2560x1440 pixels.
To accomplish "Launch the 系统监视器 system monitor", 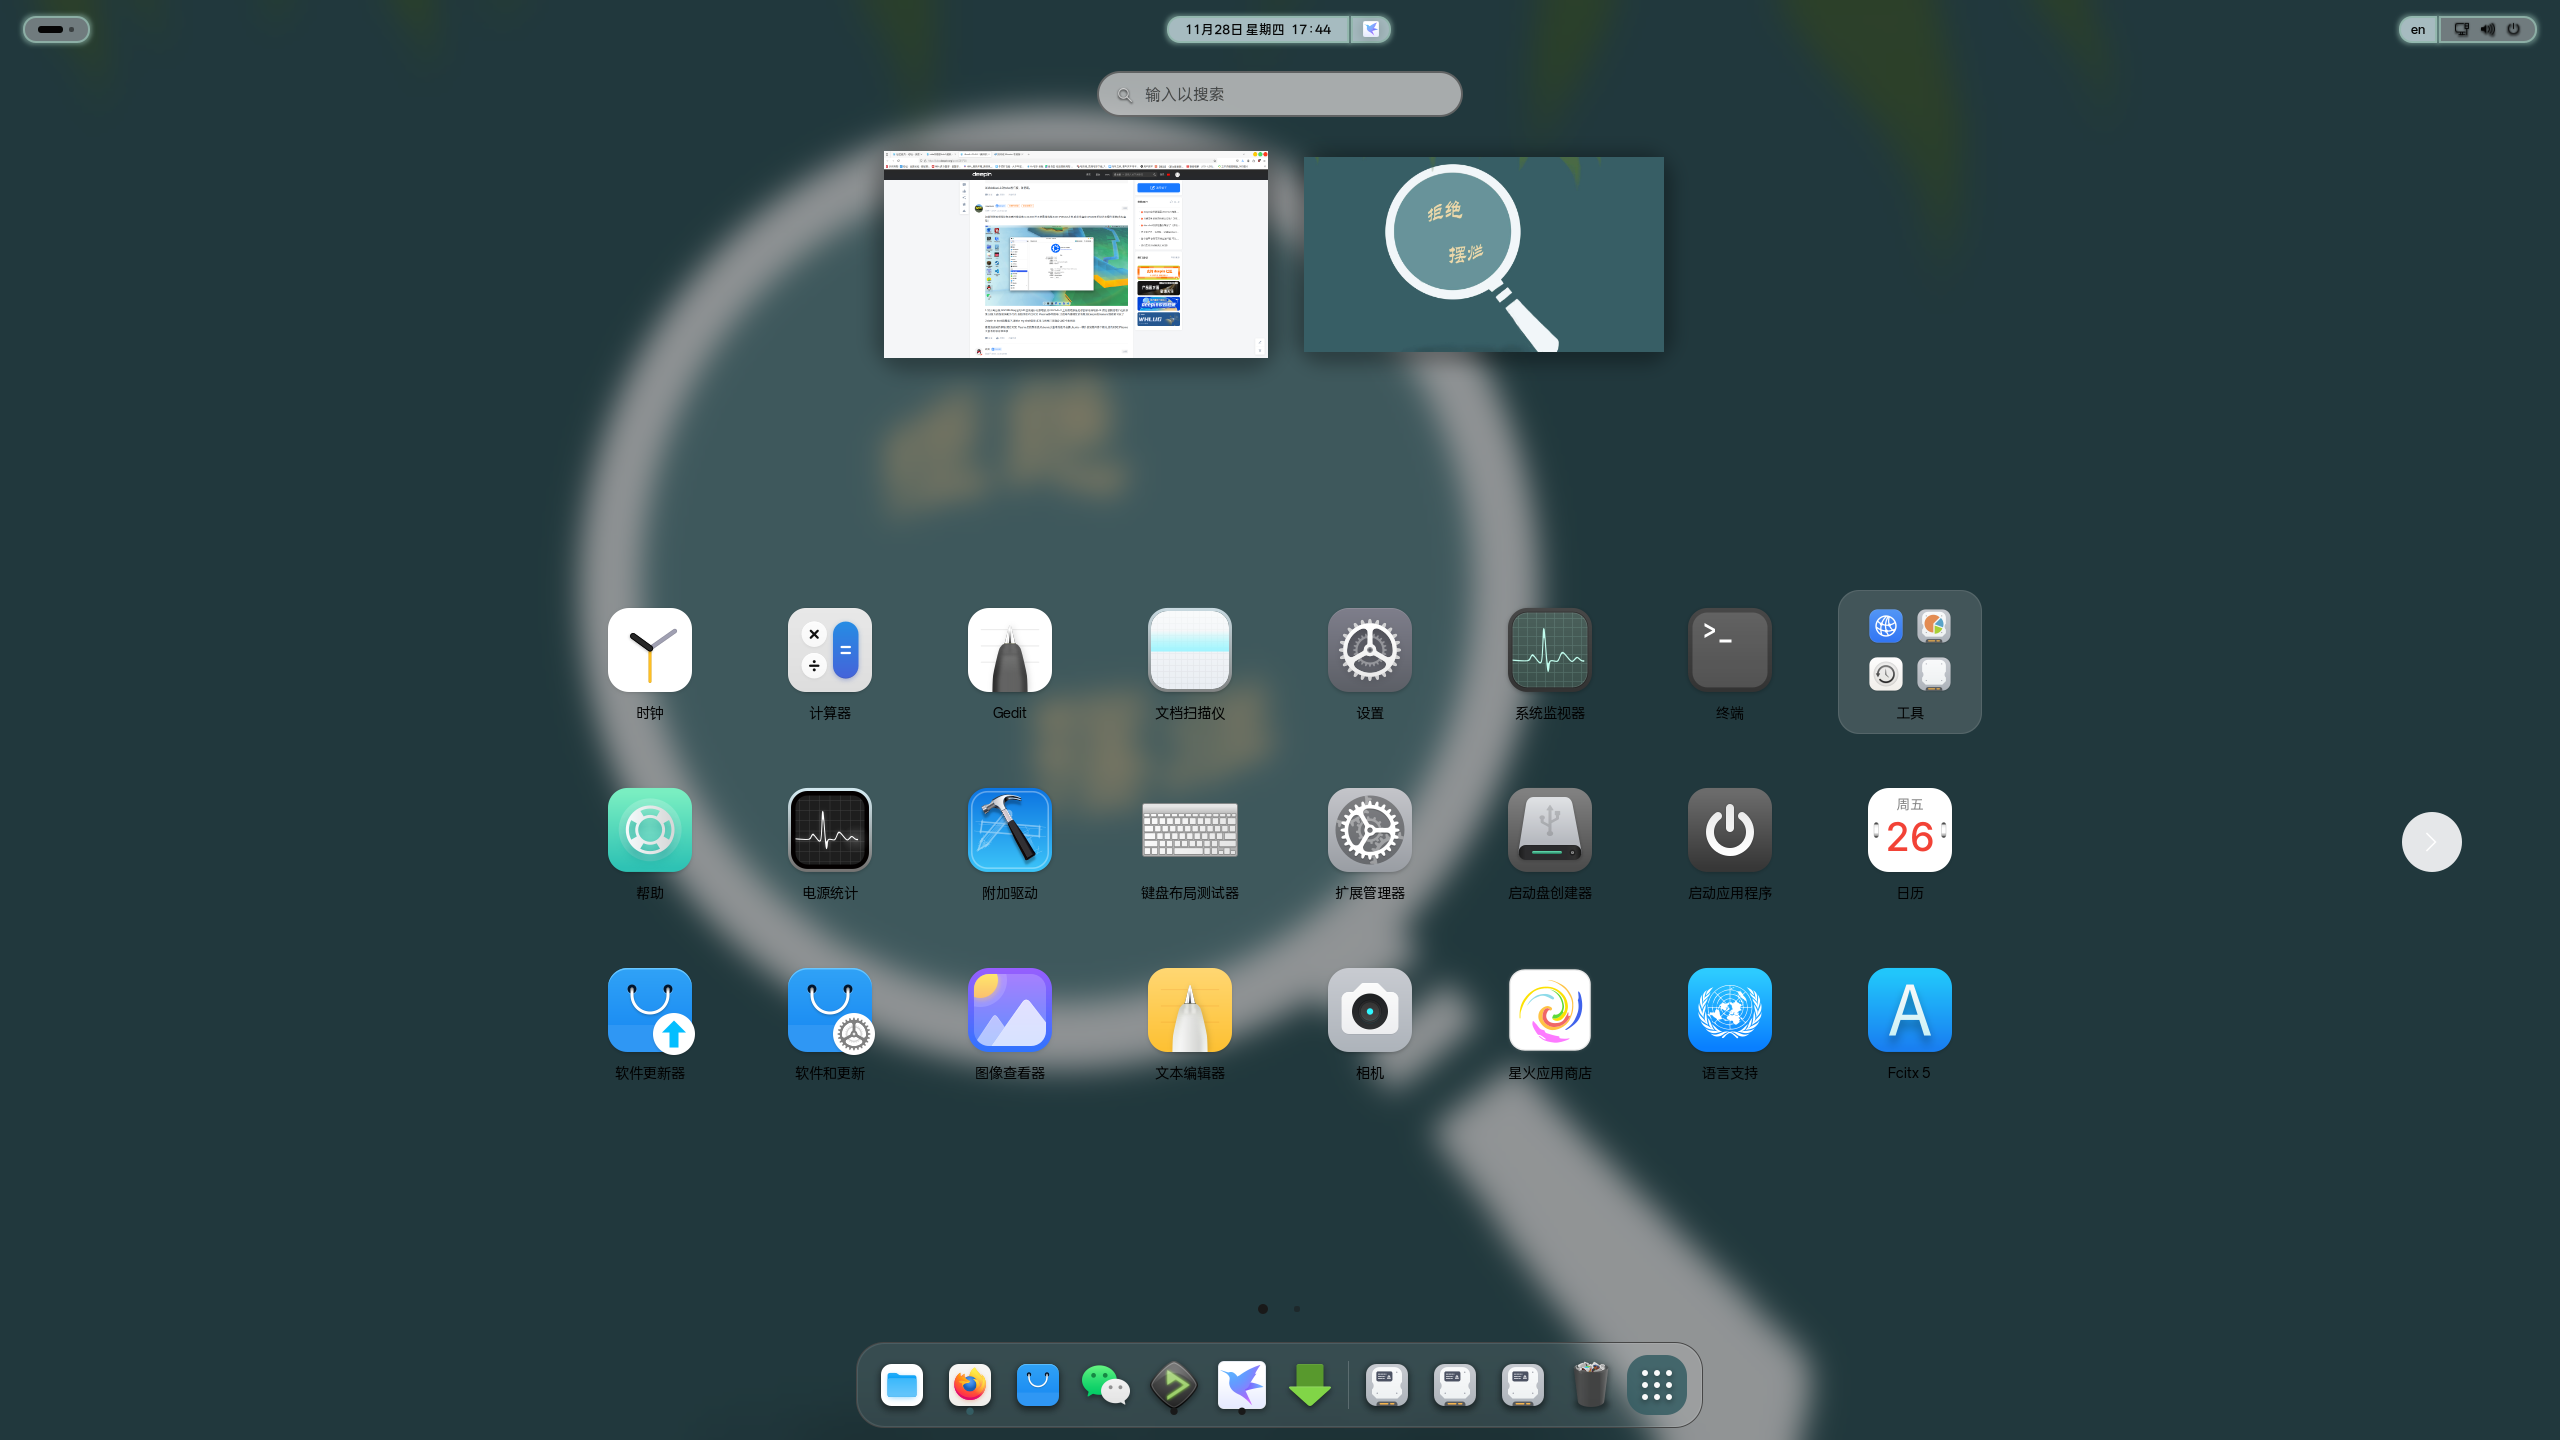I will (1549, 663).
